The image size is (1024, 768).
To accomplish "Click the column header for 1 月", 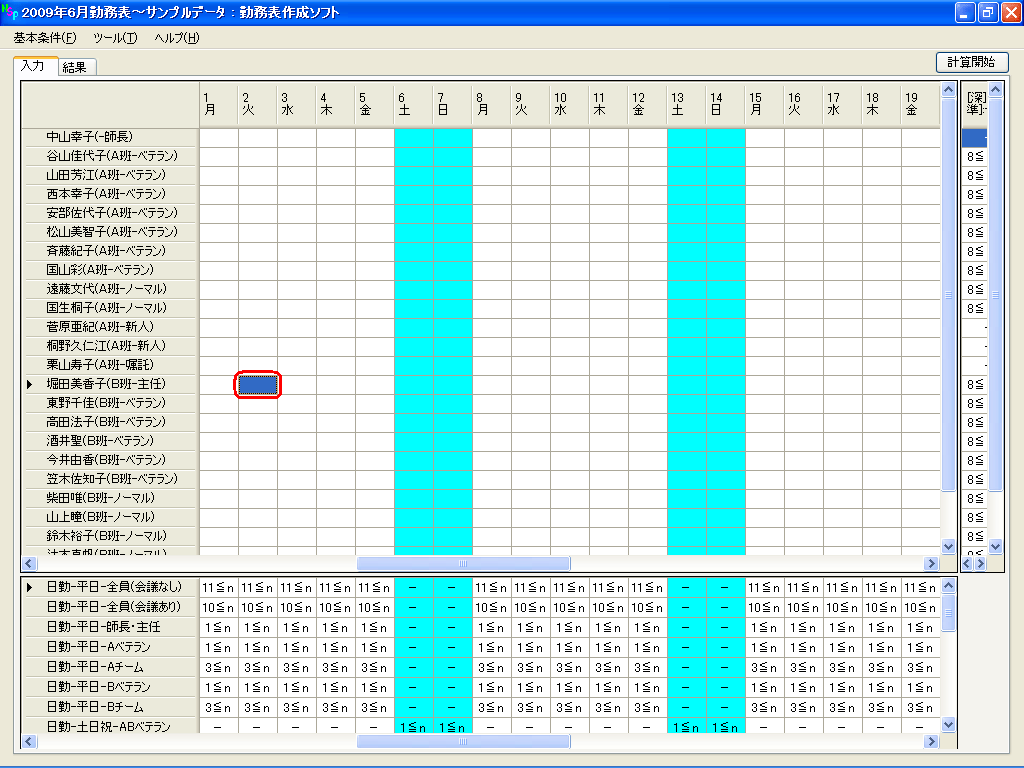I will tap(218, 104).
